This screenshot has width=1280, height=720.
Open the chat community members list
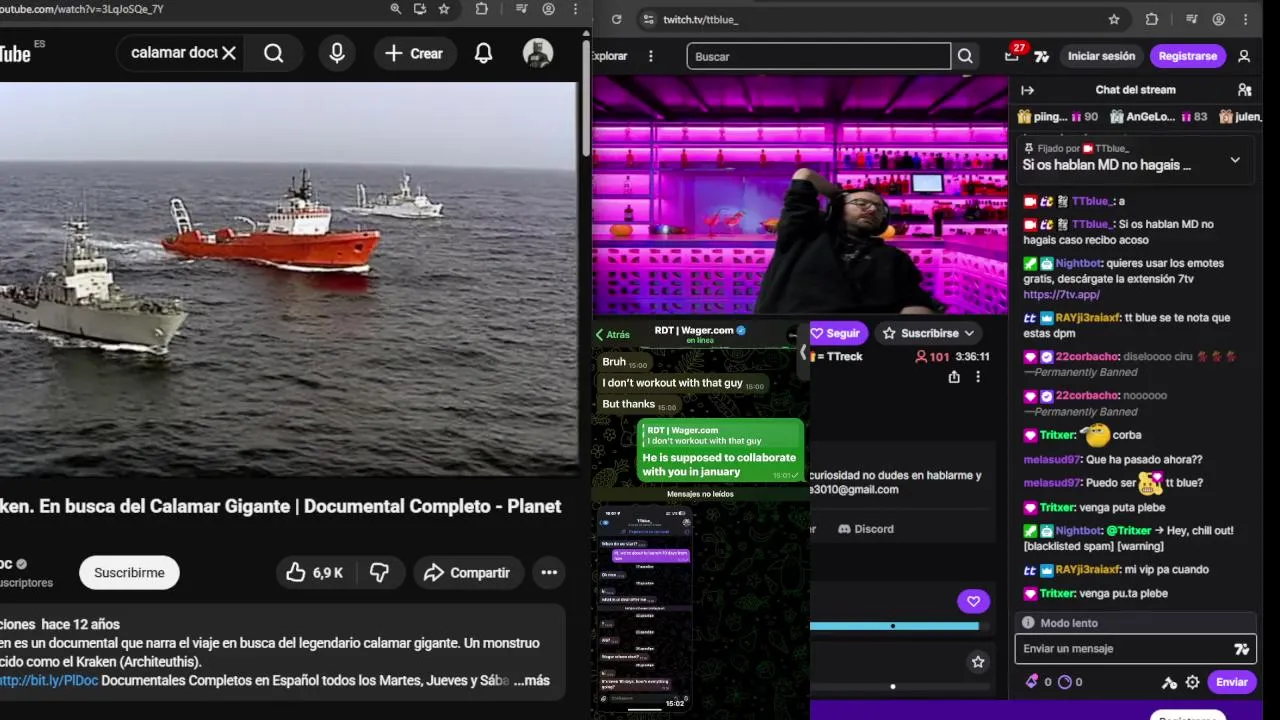click(x=1244, y=90)
